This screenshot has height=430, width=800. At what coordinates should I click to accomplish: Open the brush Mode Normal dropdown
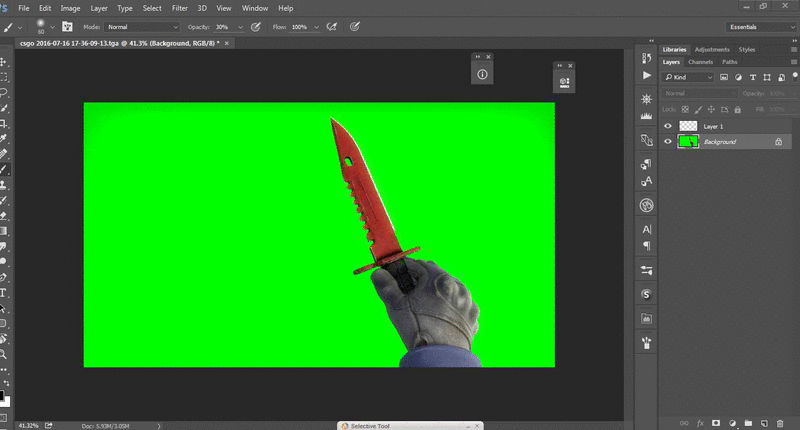pos(142,27)
